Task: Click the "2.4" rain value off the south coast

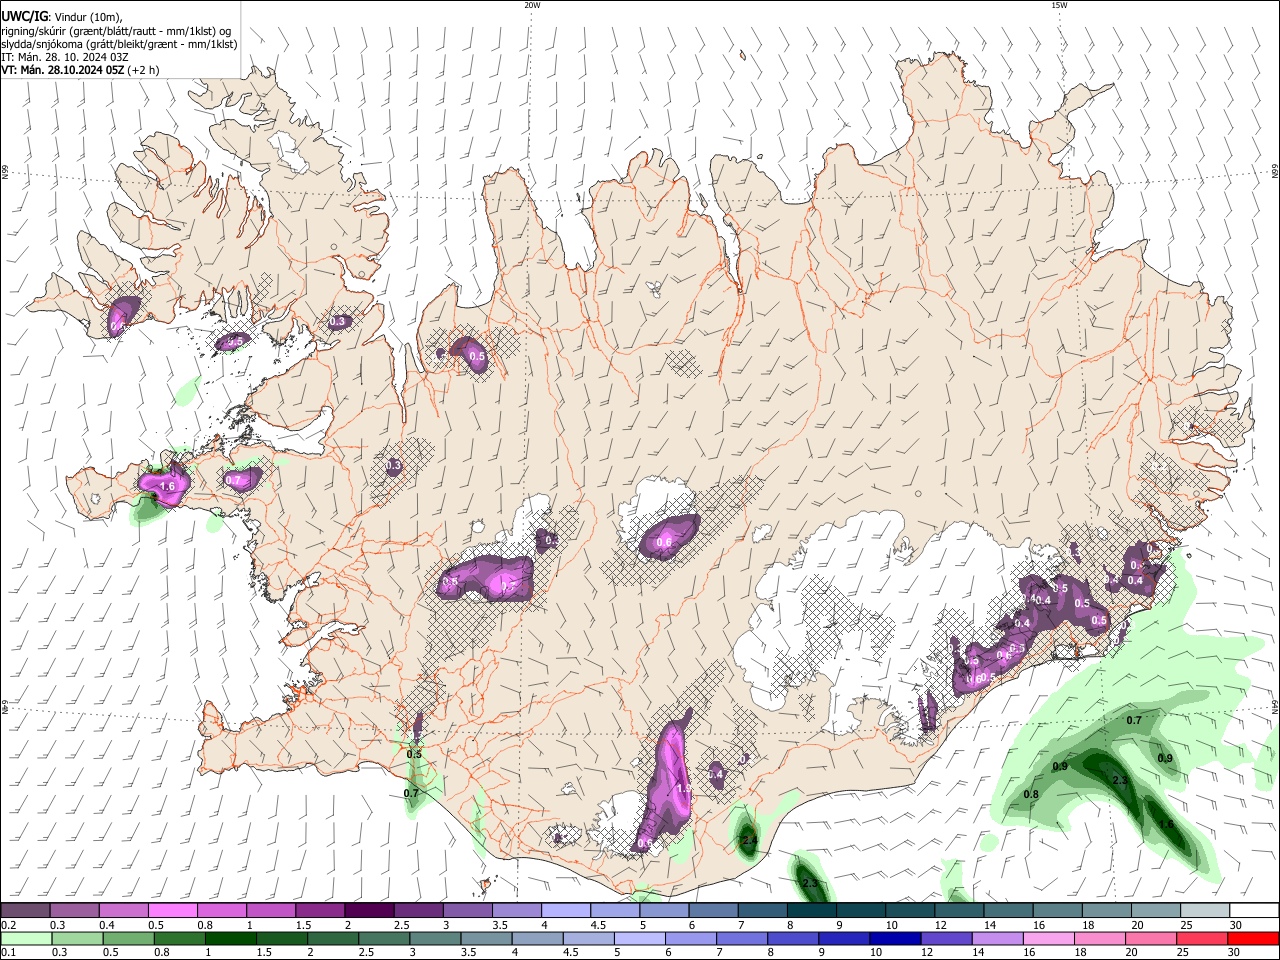Action: (749, 841)
